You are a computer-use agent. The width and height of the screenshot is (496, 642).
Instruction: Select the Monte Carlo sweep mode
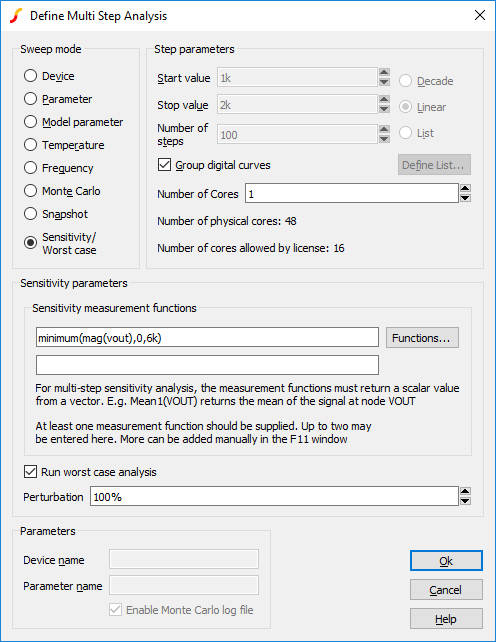coord(62,191)
